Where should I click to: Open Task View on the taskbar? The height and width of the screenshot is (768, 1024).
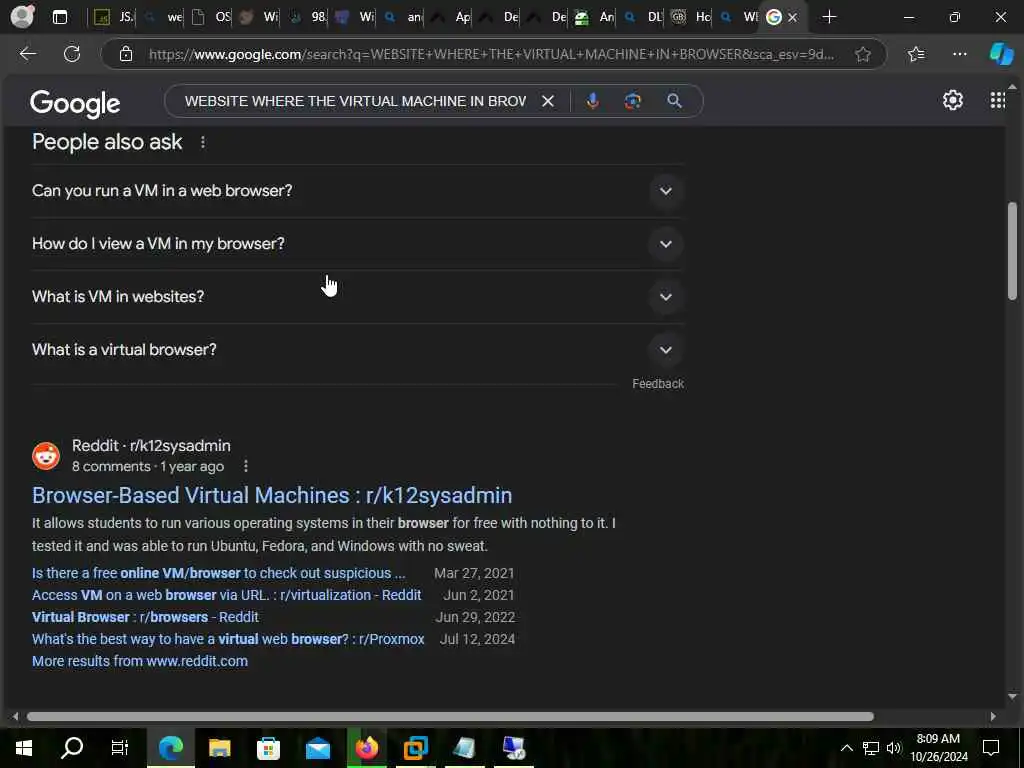(x=120, y=748)
